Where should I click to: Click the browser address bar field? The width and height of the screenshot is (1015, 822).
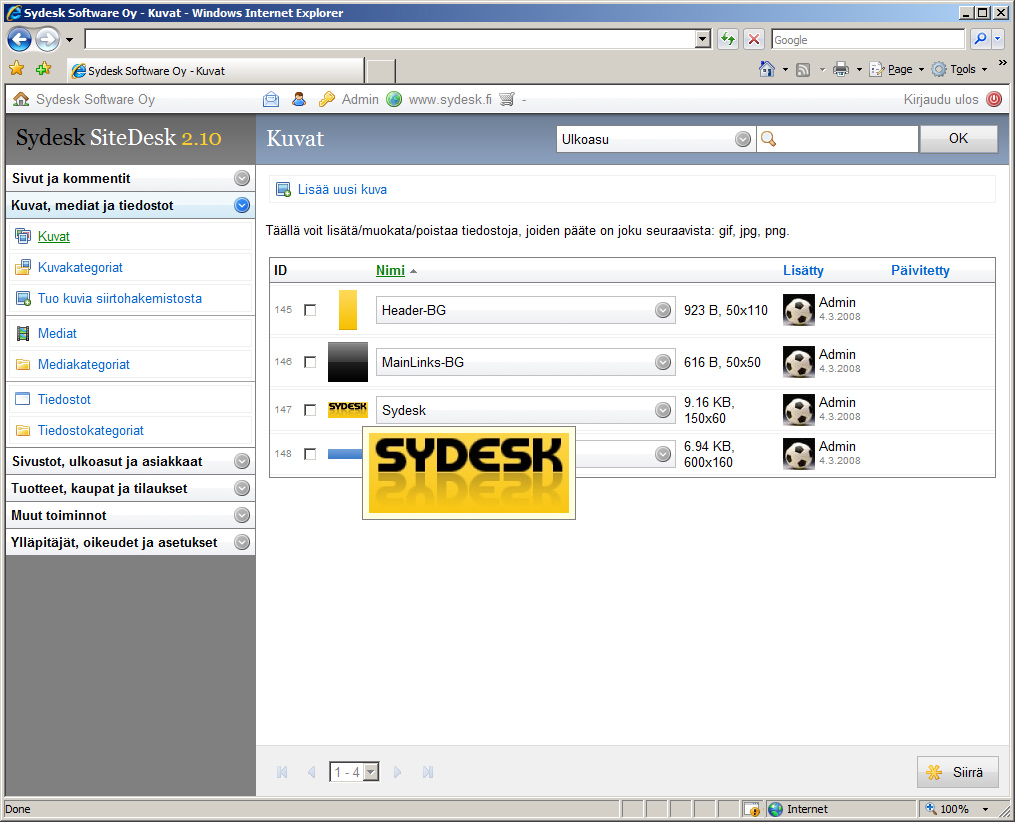391,39
